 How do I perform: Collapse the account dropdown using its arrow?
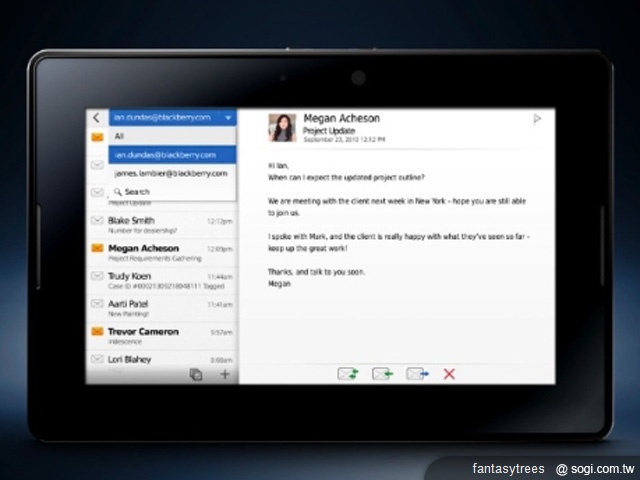click(x=227, y=117)
